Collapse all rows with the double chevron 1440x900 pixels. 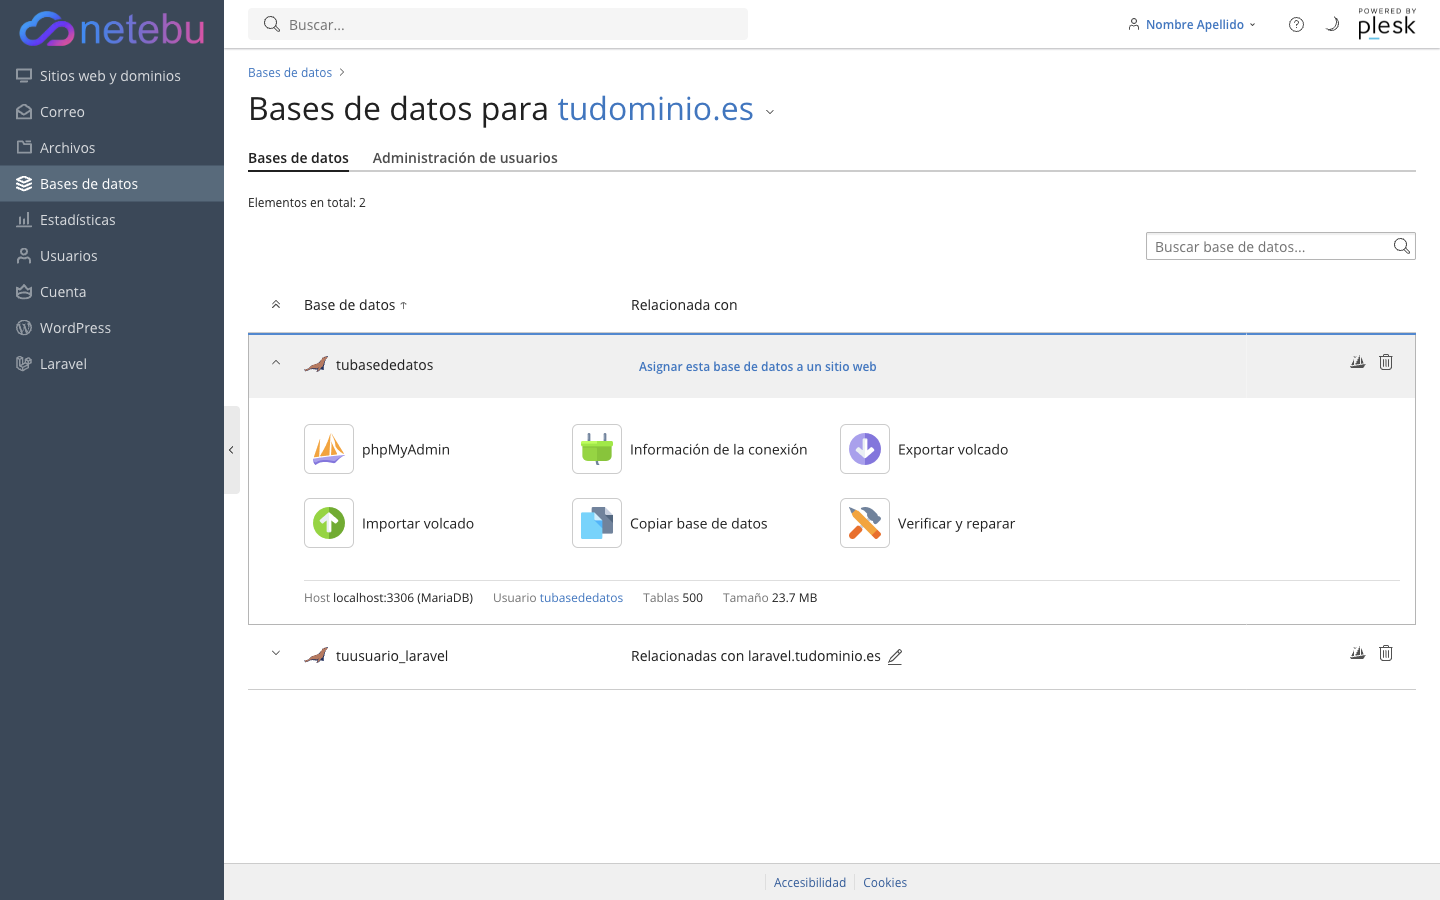[x=276, y=305]
